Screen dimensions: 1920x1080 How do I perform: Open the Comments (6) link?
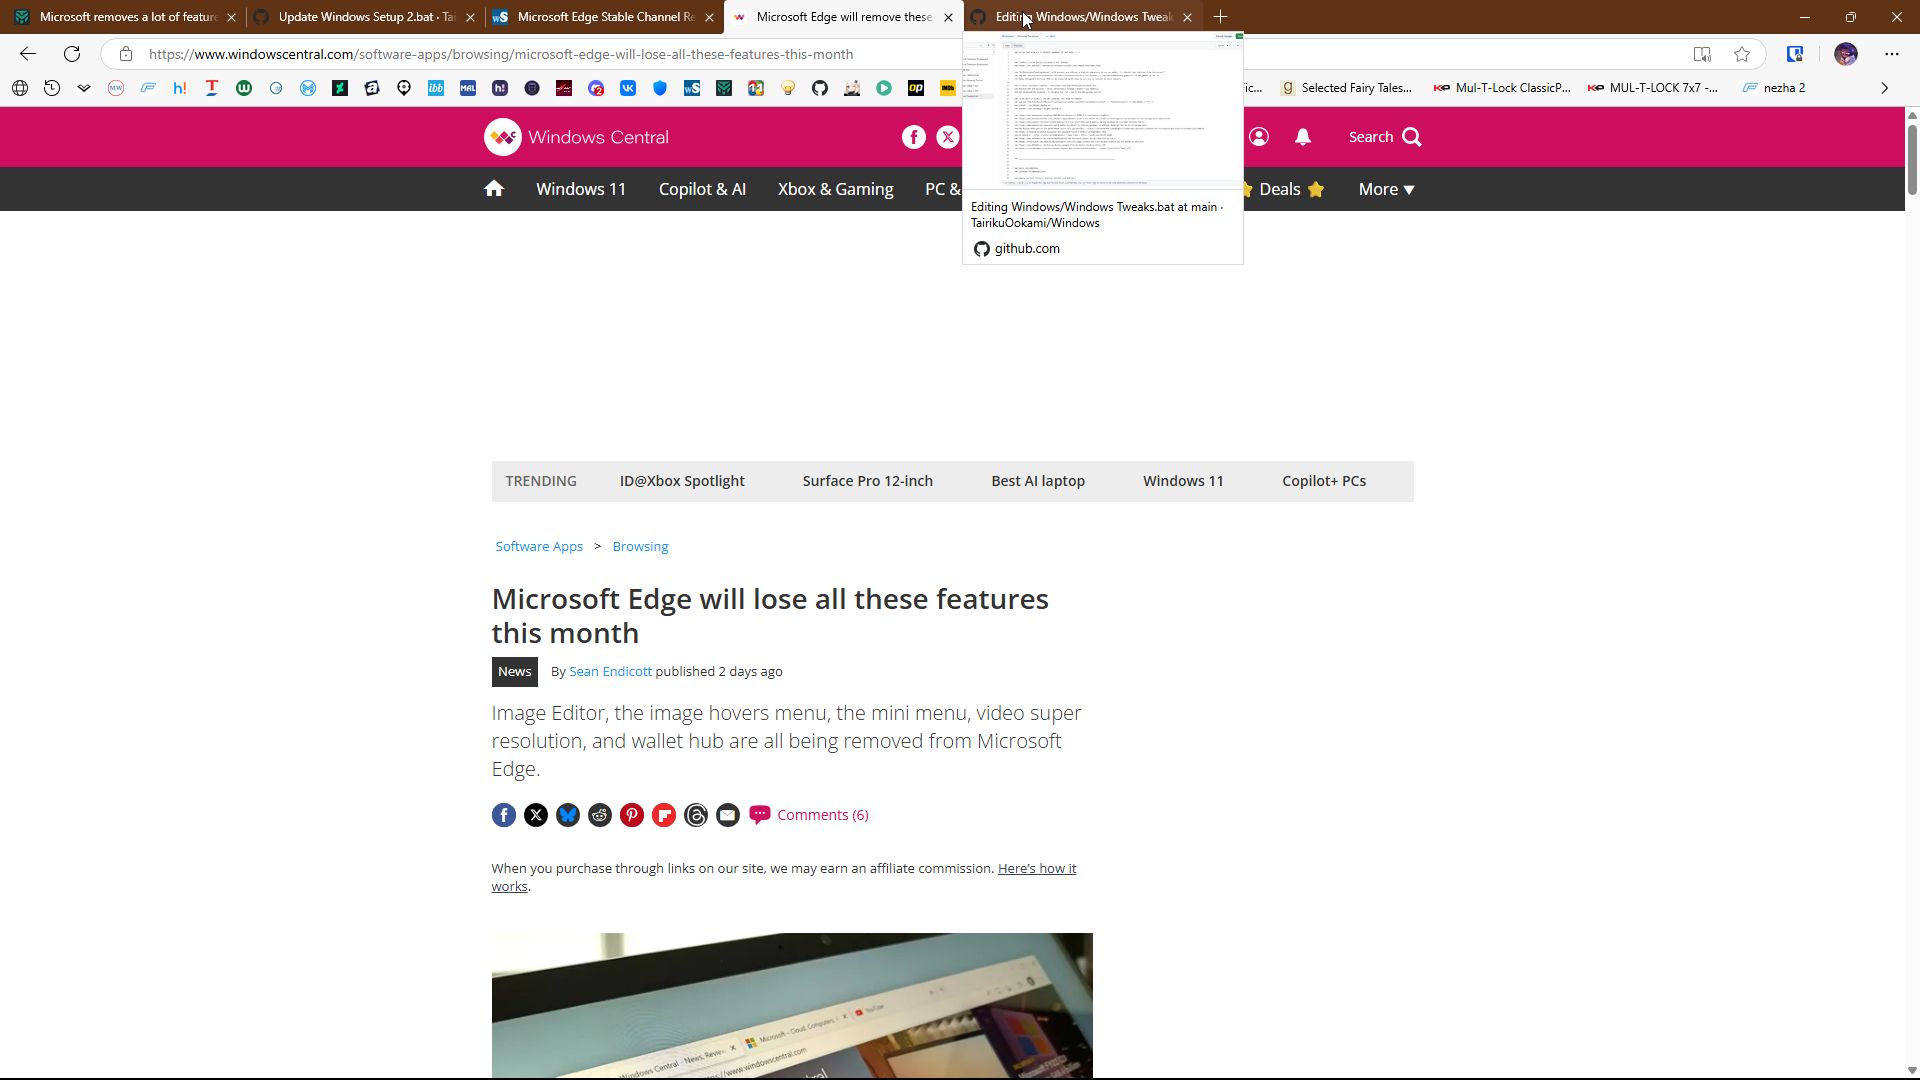(809, 815)
